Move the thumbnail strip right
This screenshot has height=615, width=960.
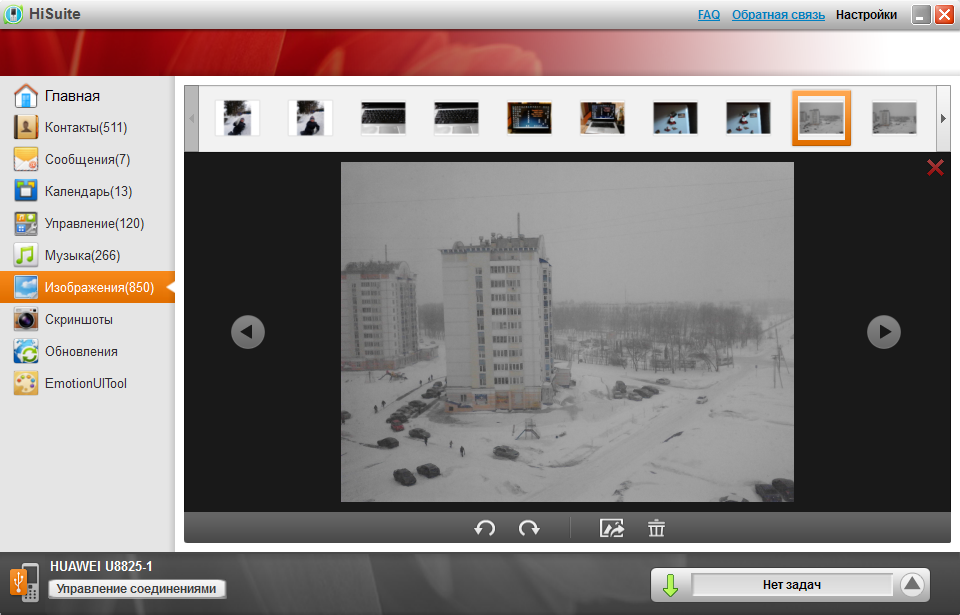tap(943, 118)
